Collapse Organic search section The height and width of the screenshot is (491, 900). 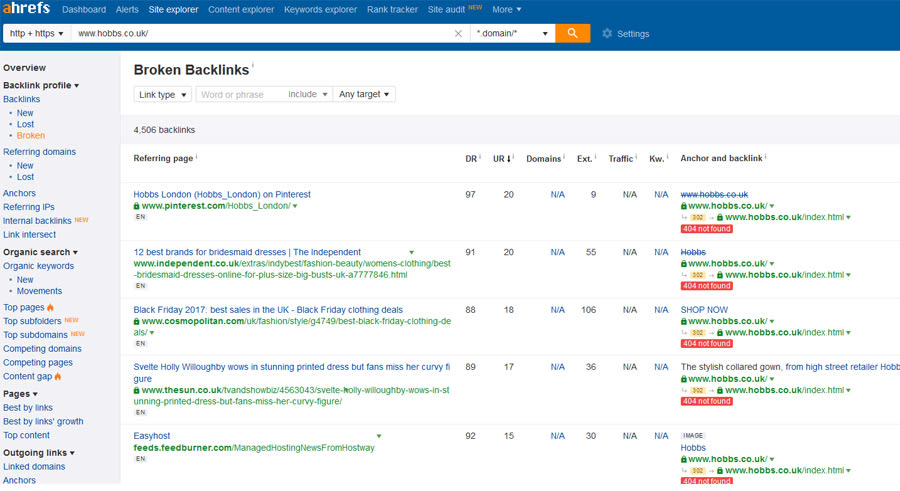40,252
